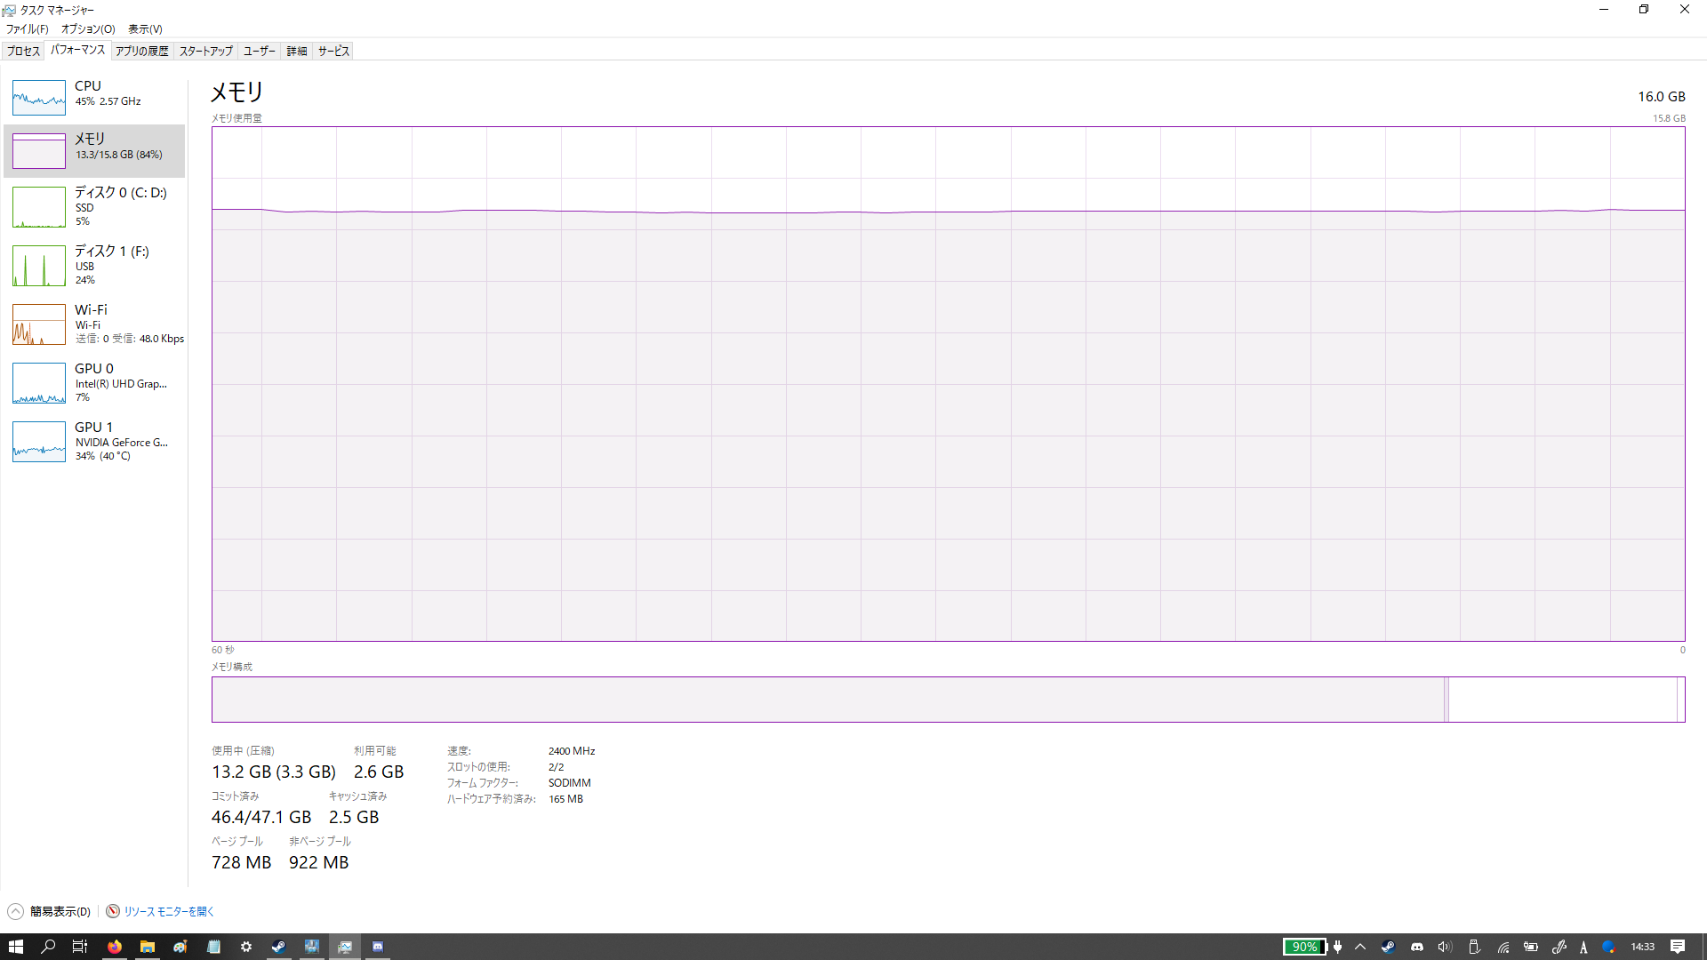Click the 2400 MHz speed value

click(x=572, y=751)
